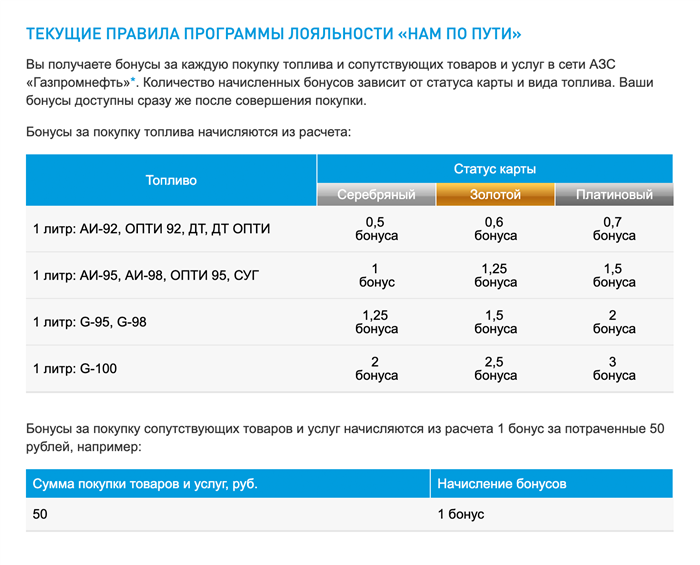Select the «Сумма покупки товаров и услуг, руб.» header
The height and width of the screenshot is (565, 700).
coord(228,484)
